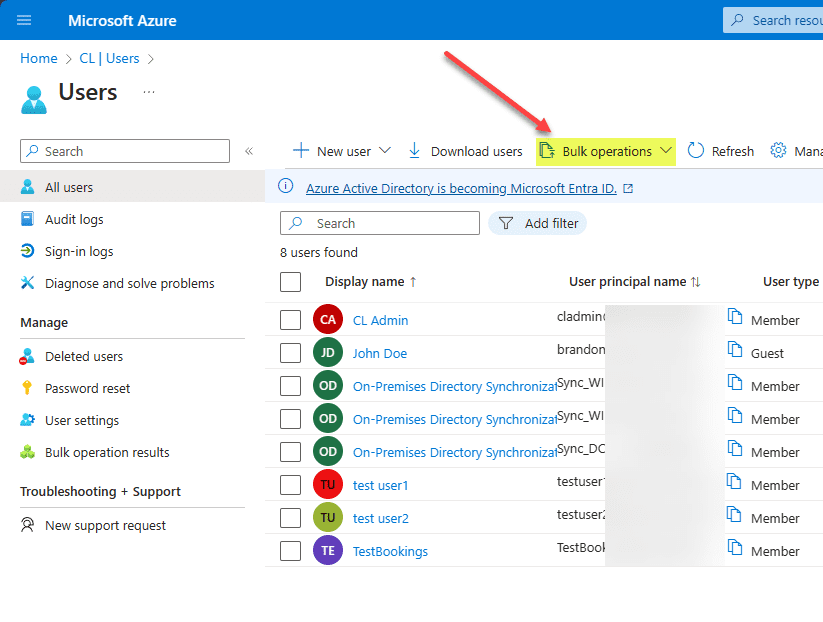This screenshot has width=823, height=622.
Task: Copy John Doe's user principal name
Action: pos(735,350)
